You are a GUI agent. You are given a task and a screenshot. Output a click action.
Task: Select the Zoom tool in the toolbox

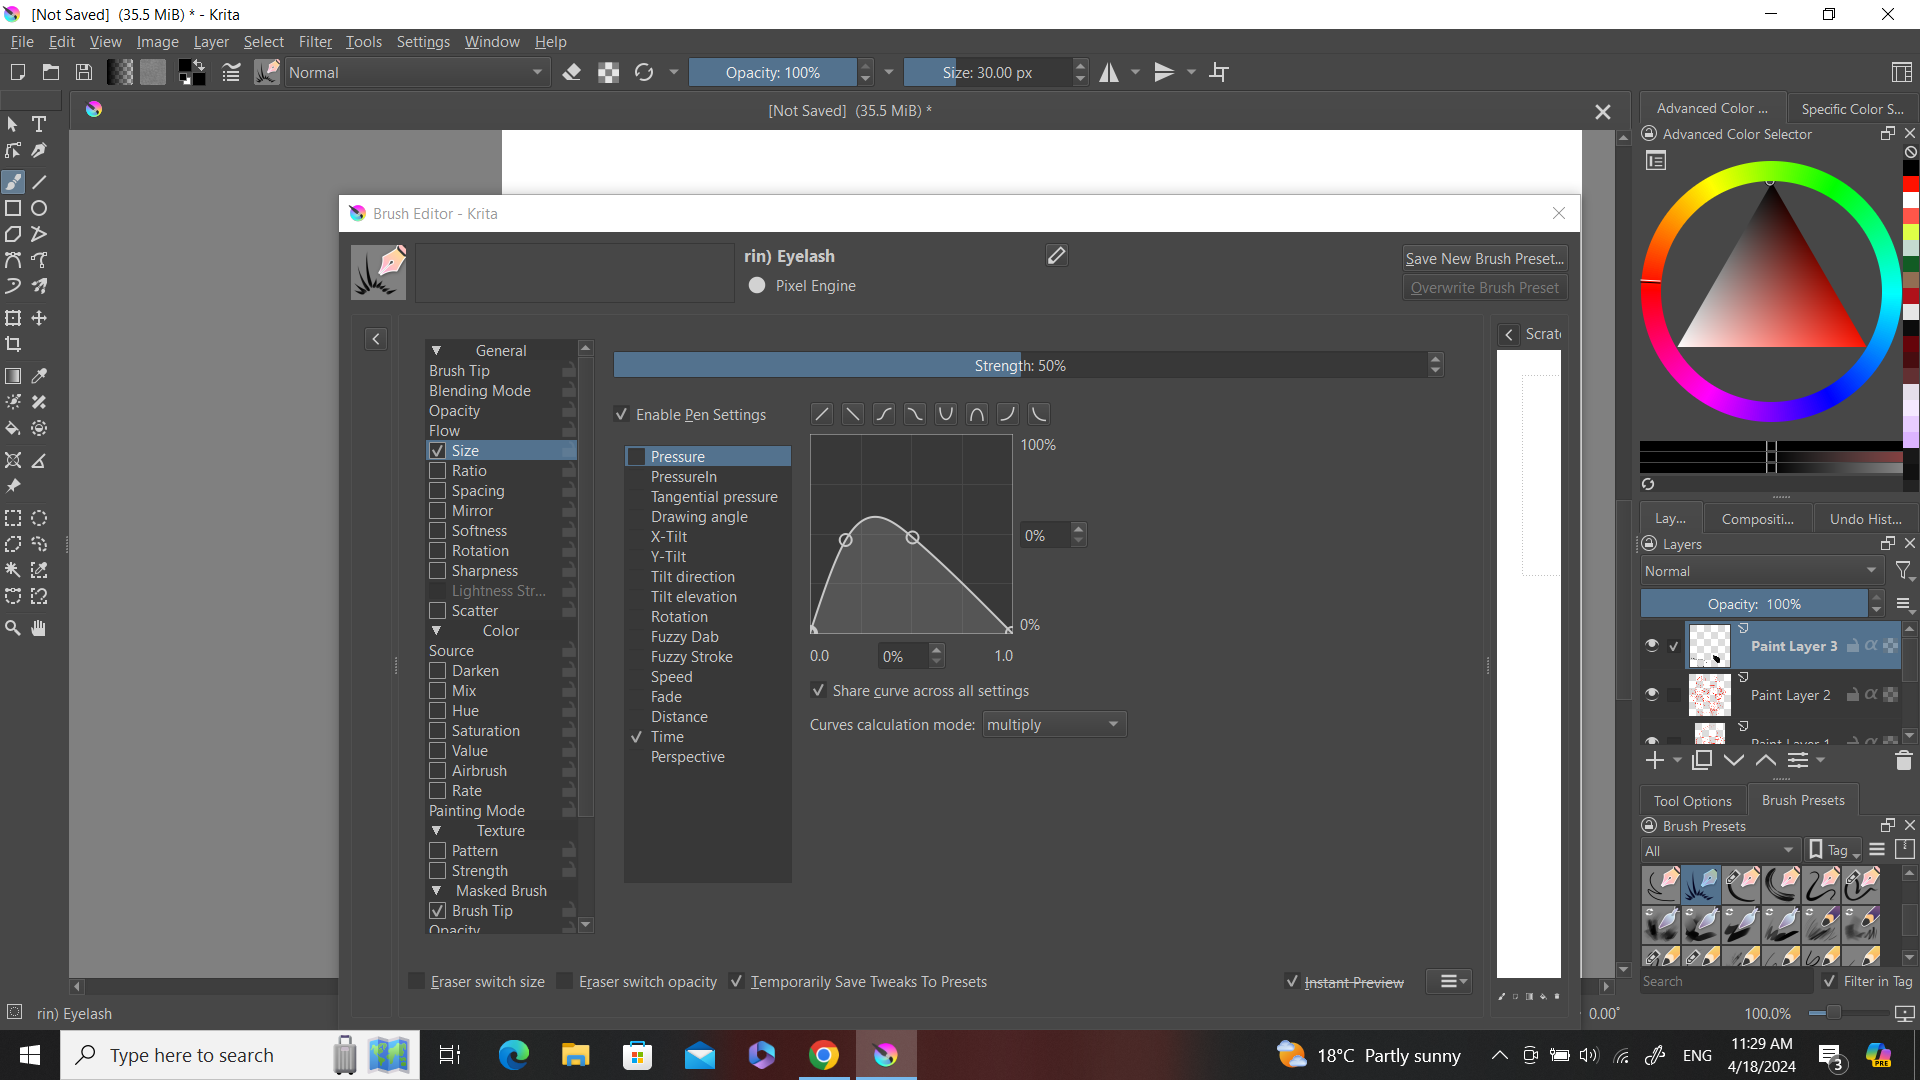tap(13, 628)
